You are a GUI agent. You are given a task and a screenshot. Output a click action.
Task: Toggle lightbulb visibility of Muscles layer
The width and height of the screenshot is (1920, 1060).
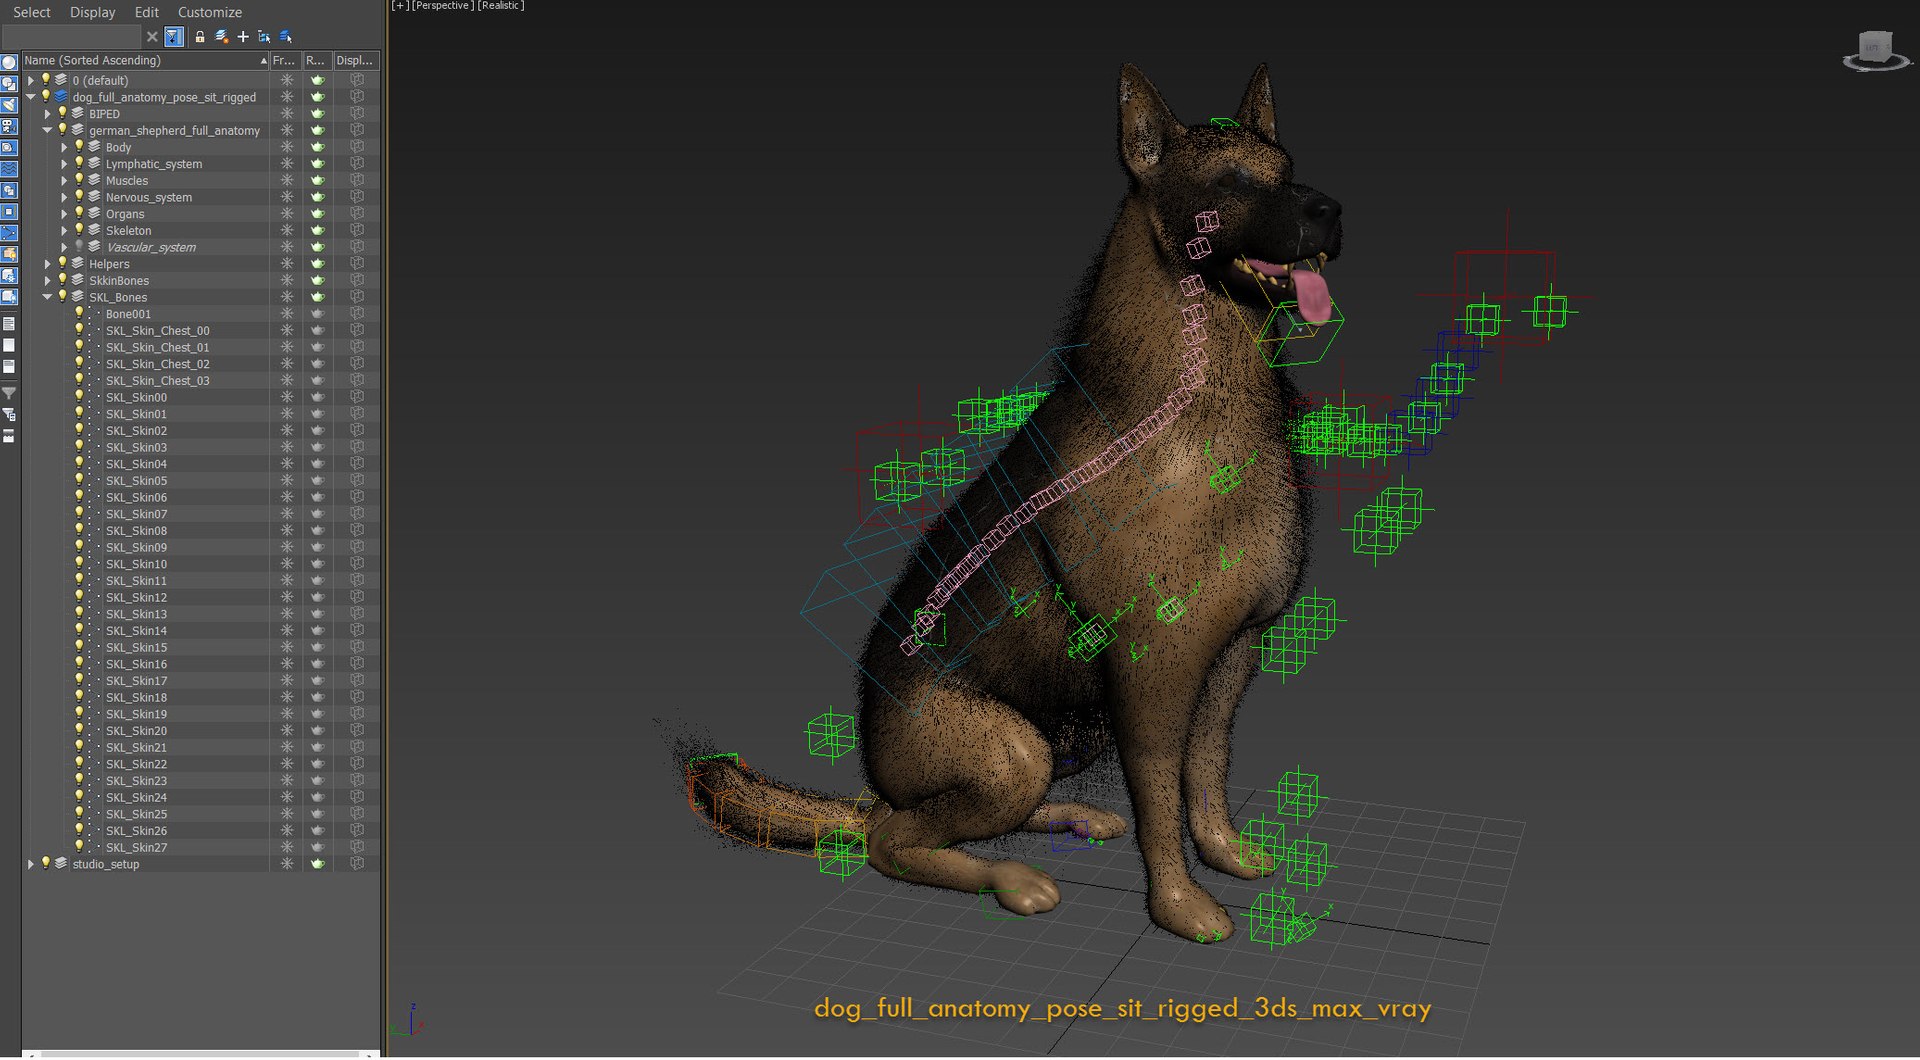pos(79,180)
